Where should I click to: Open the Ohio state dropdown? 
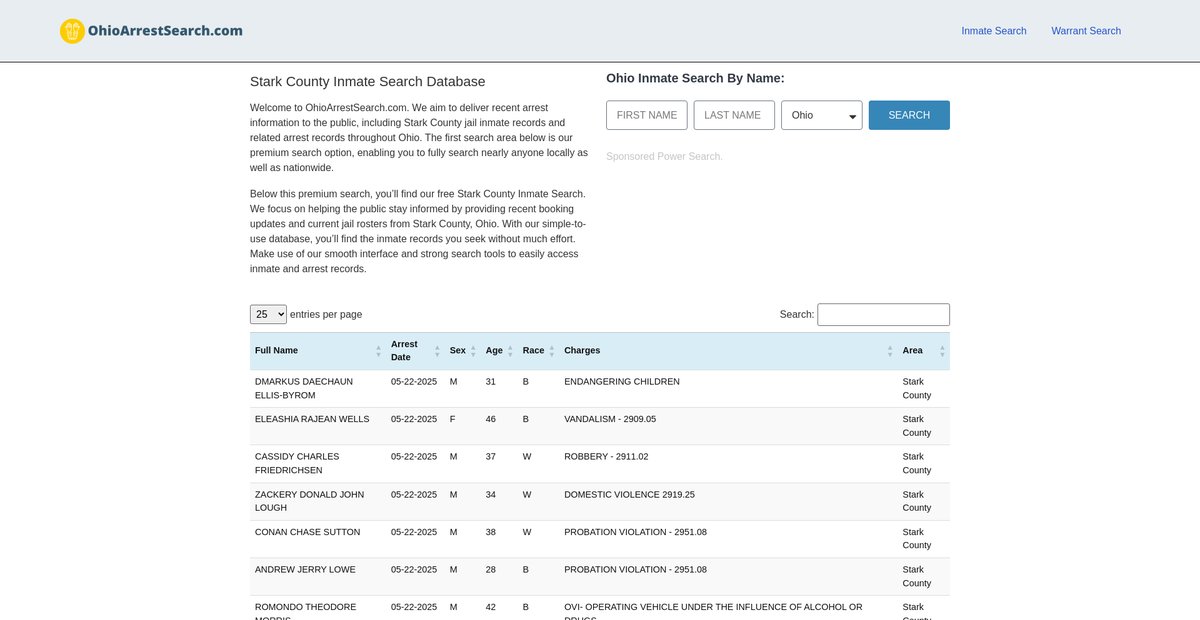[822, 115]
